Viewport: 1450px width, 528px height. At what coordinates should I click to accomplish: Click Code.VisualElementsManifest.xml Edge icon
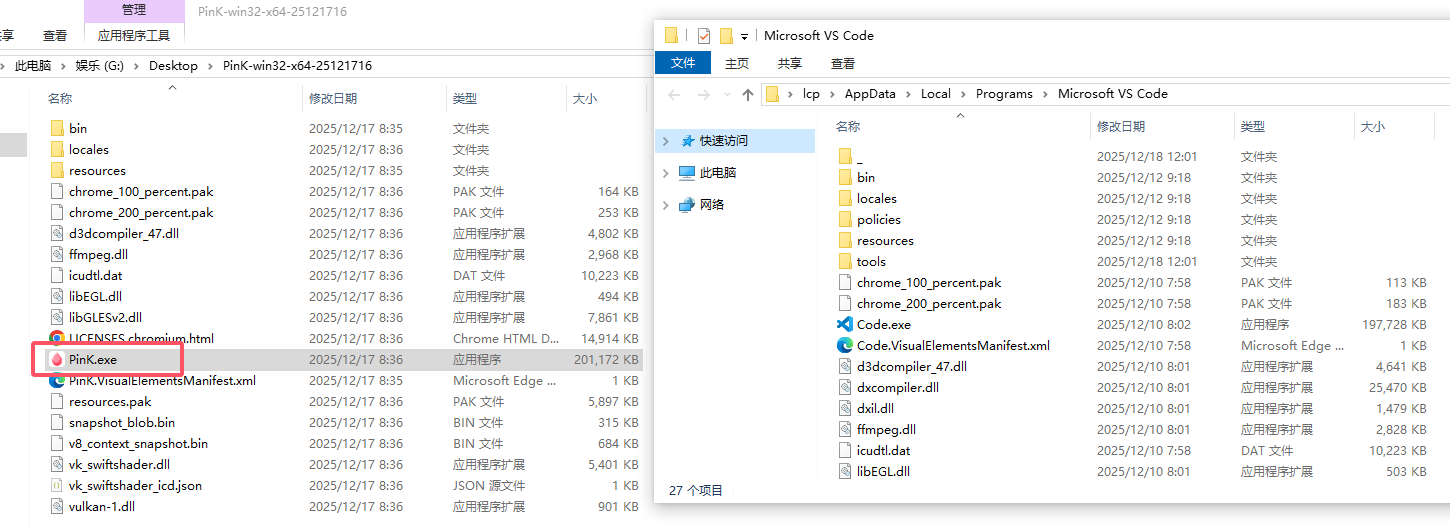(845, 345)
